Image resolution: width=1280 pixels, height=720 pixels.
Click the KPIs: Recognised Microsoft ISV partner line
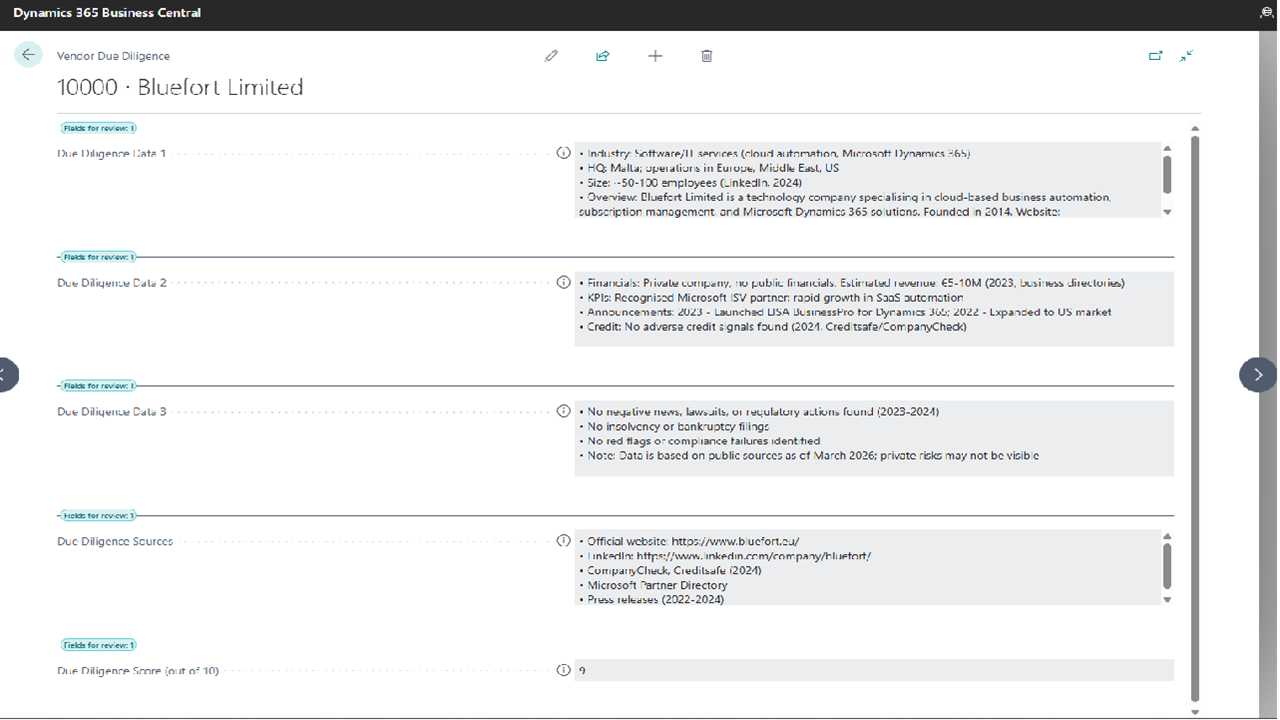[771, 297]
